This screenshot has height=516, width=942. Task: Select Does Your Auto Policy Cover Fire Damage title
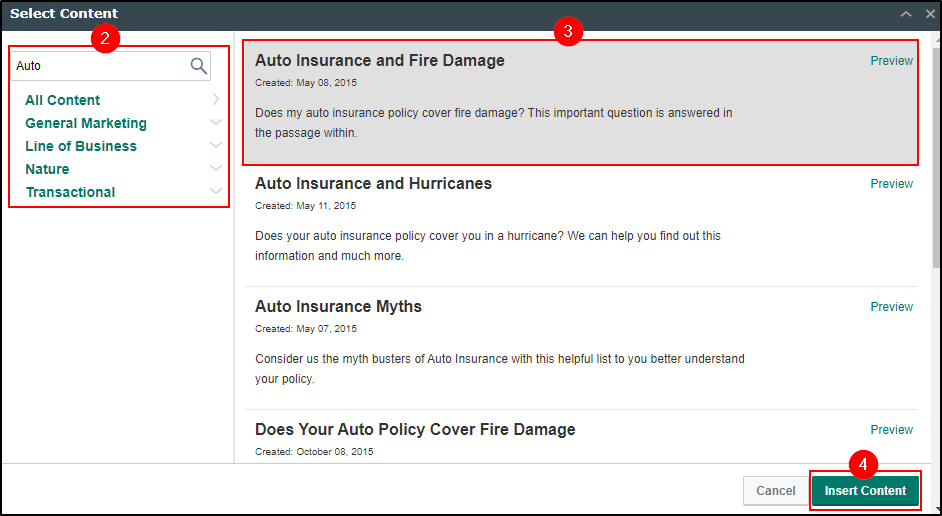[x=415, y=429]
